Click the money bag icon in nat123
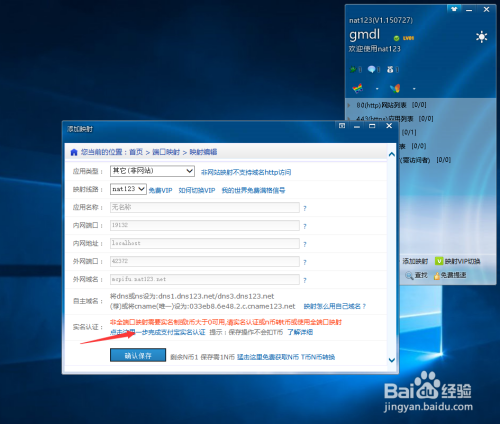The width and height of the screenshot is (500, 424). 390,69
